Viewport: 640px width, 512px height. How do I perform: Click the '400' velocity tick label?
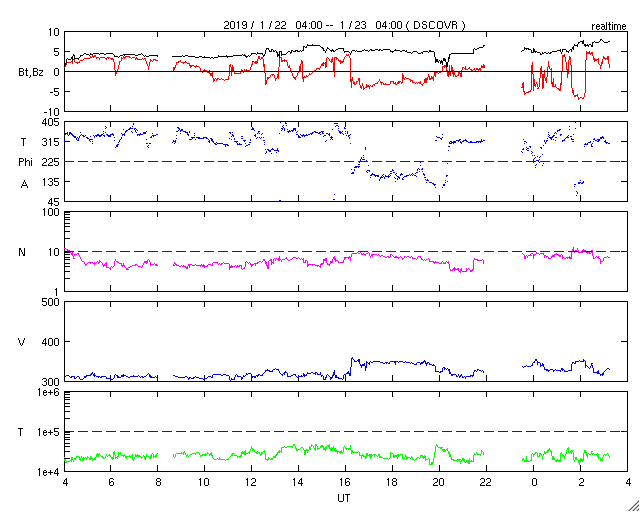51,342
